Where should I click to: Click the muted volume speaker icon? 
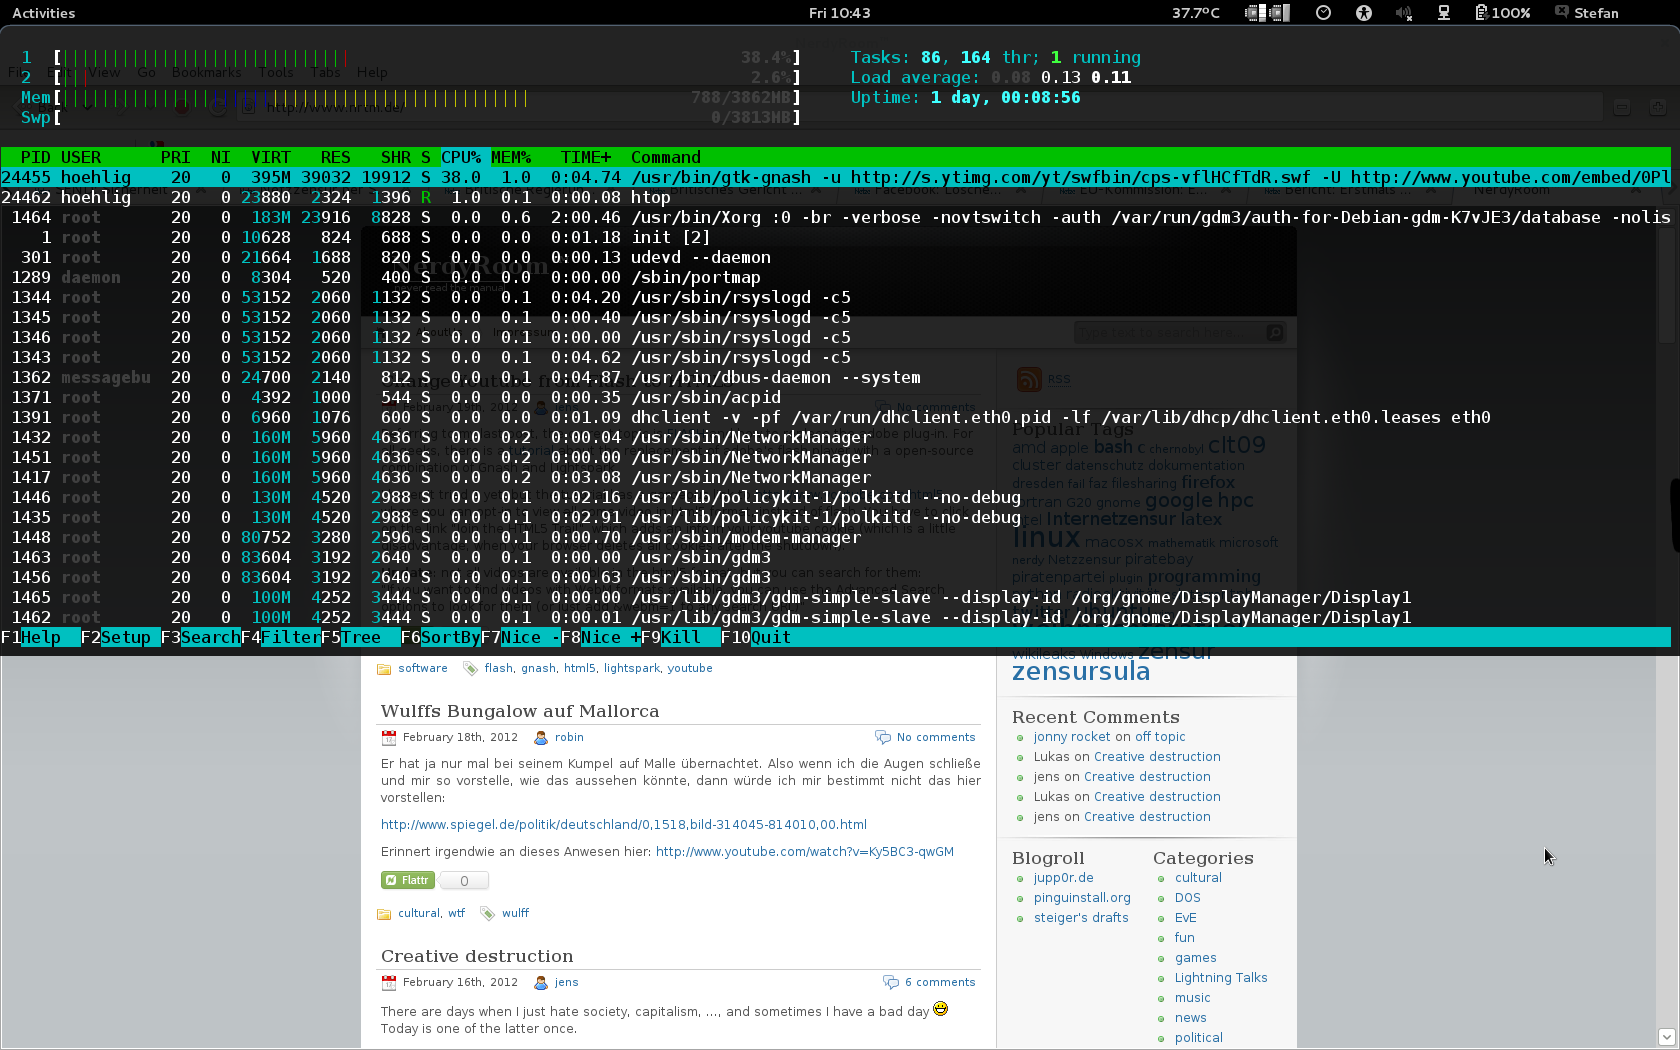(x=1404, y=13)
